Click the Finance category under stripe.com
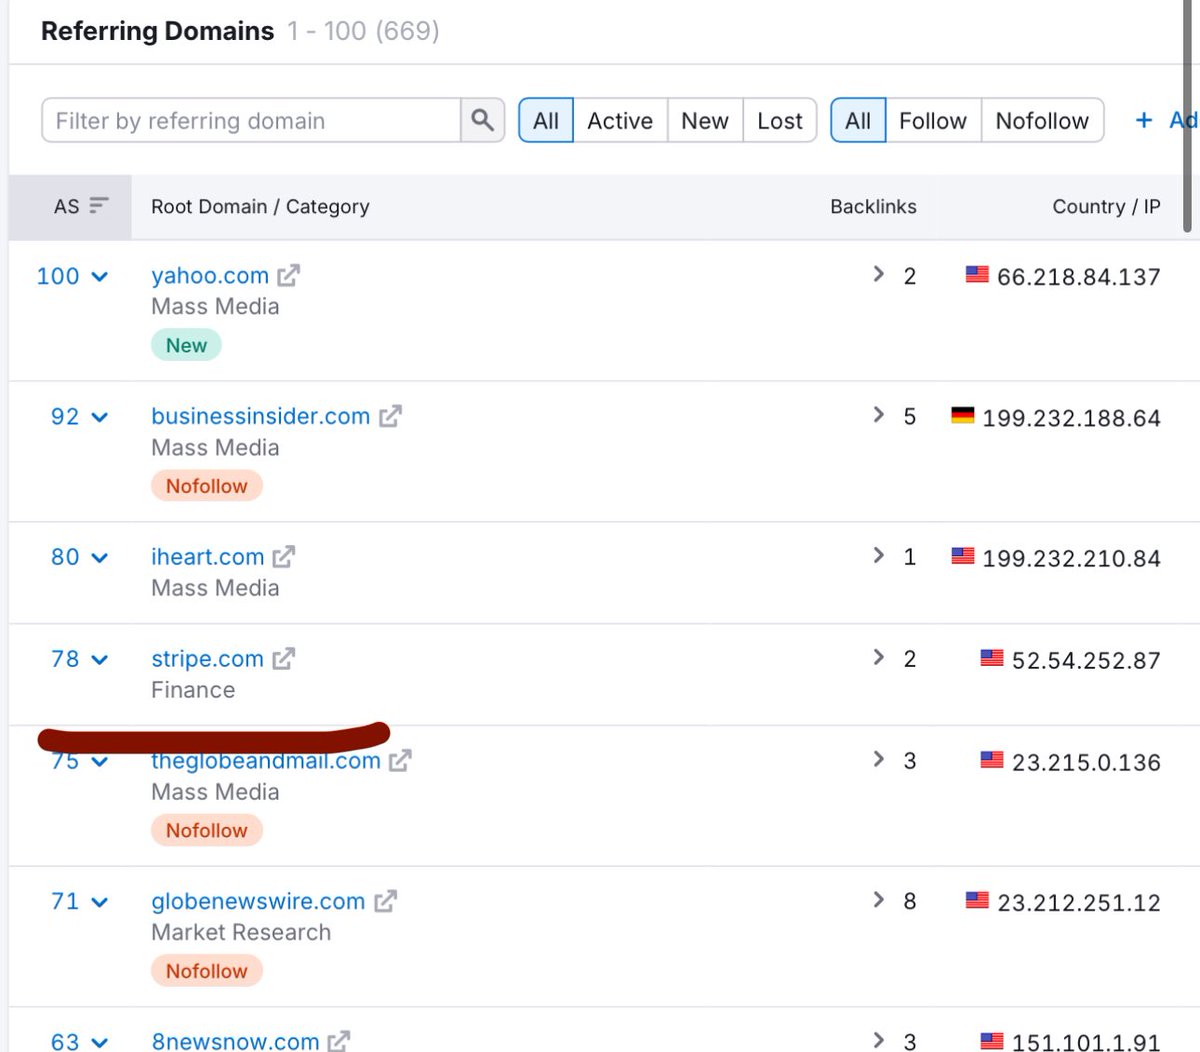This screenshot has height=1052, width=1200. [x=193, y=690]
